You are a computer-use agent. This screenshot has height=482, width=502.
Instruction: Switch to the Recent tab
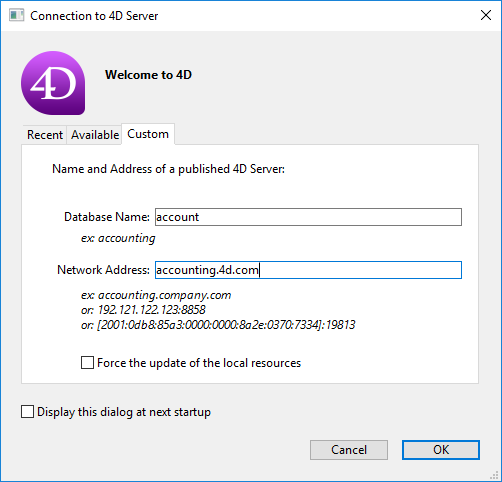[x=45, y=135]
